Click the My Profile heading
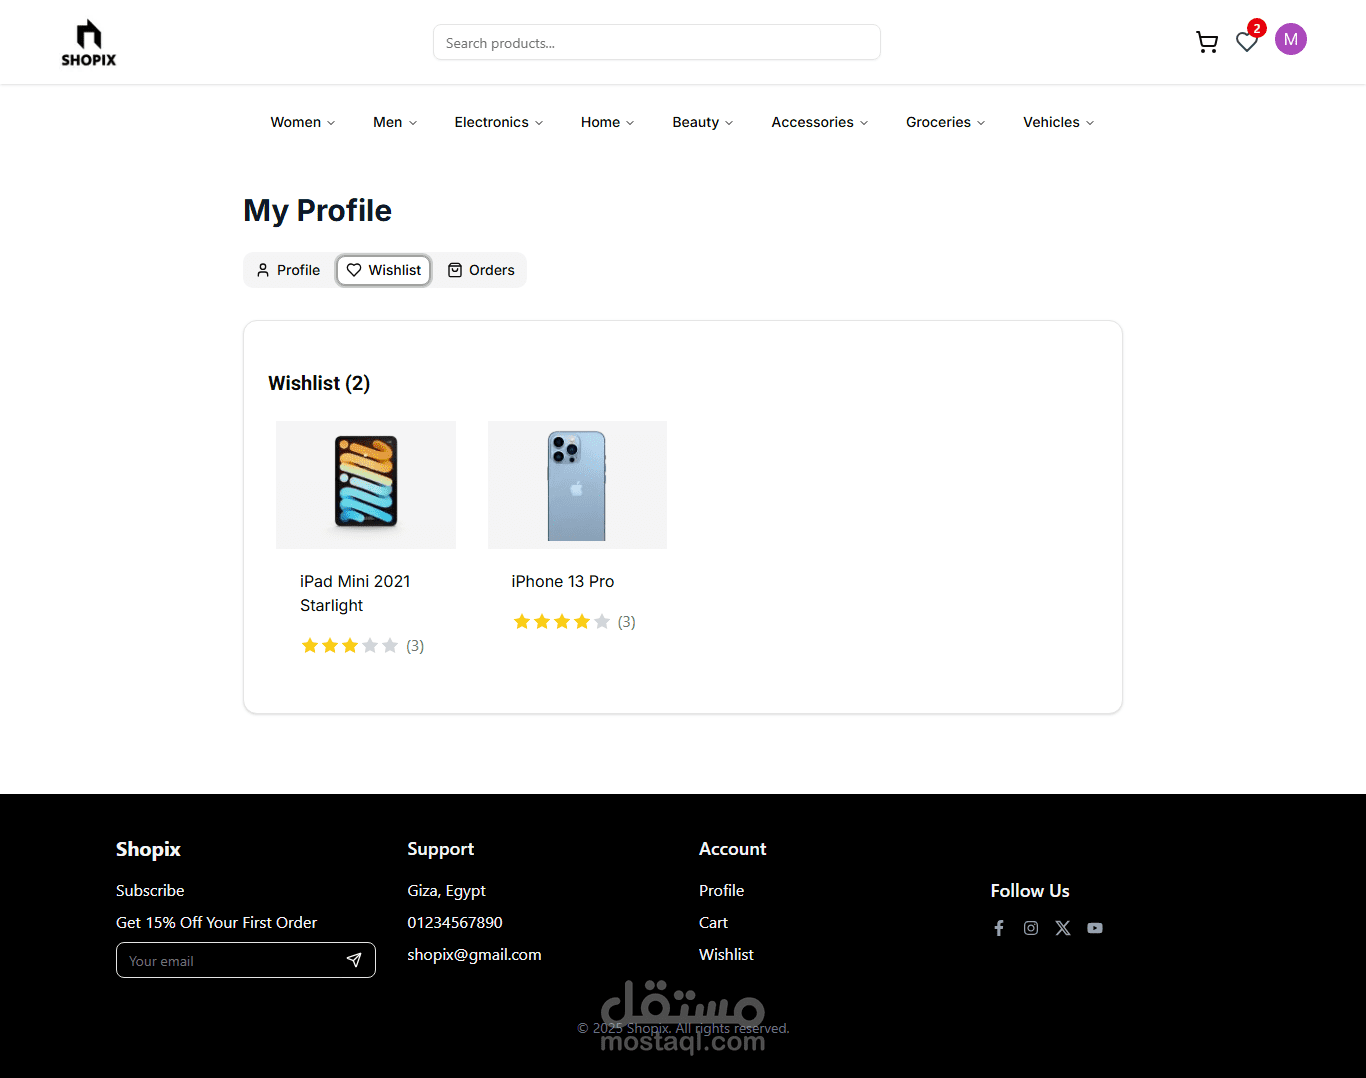The image size is (1366, 1078). 317,210
